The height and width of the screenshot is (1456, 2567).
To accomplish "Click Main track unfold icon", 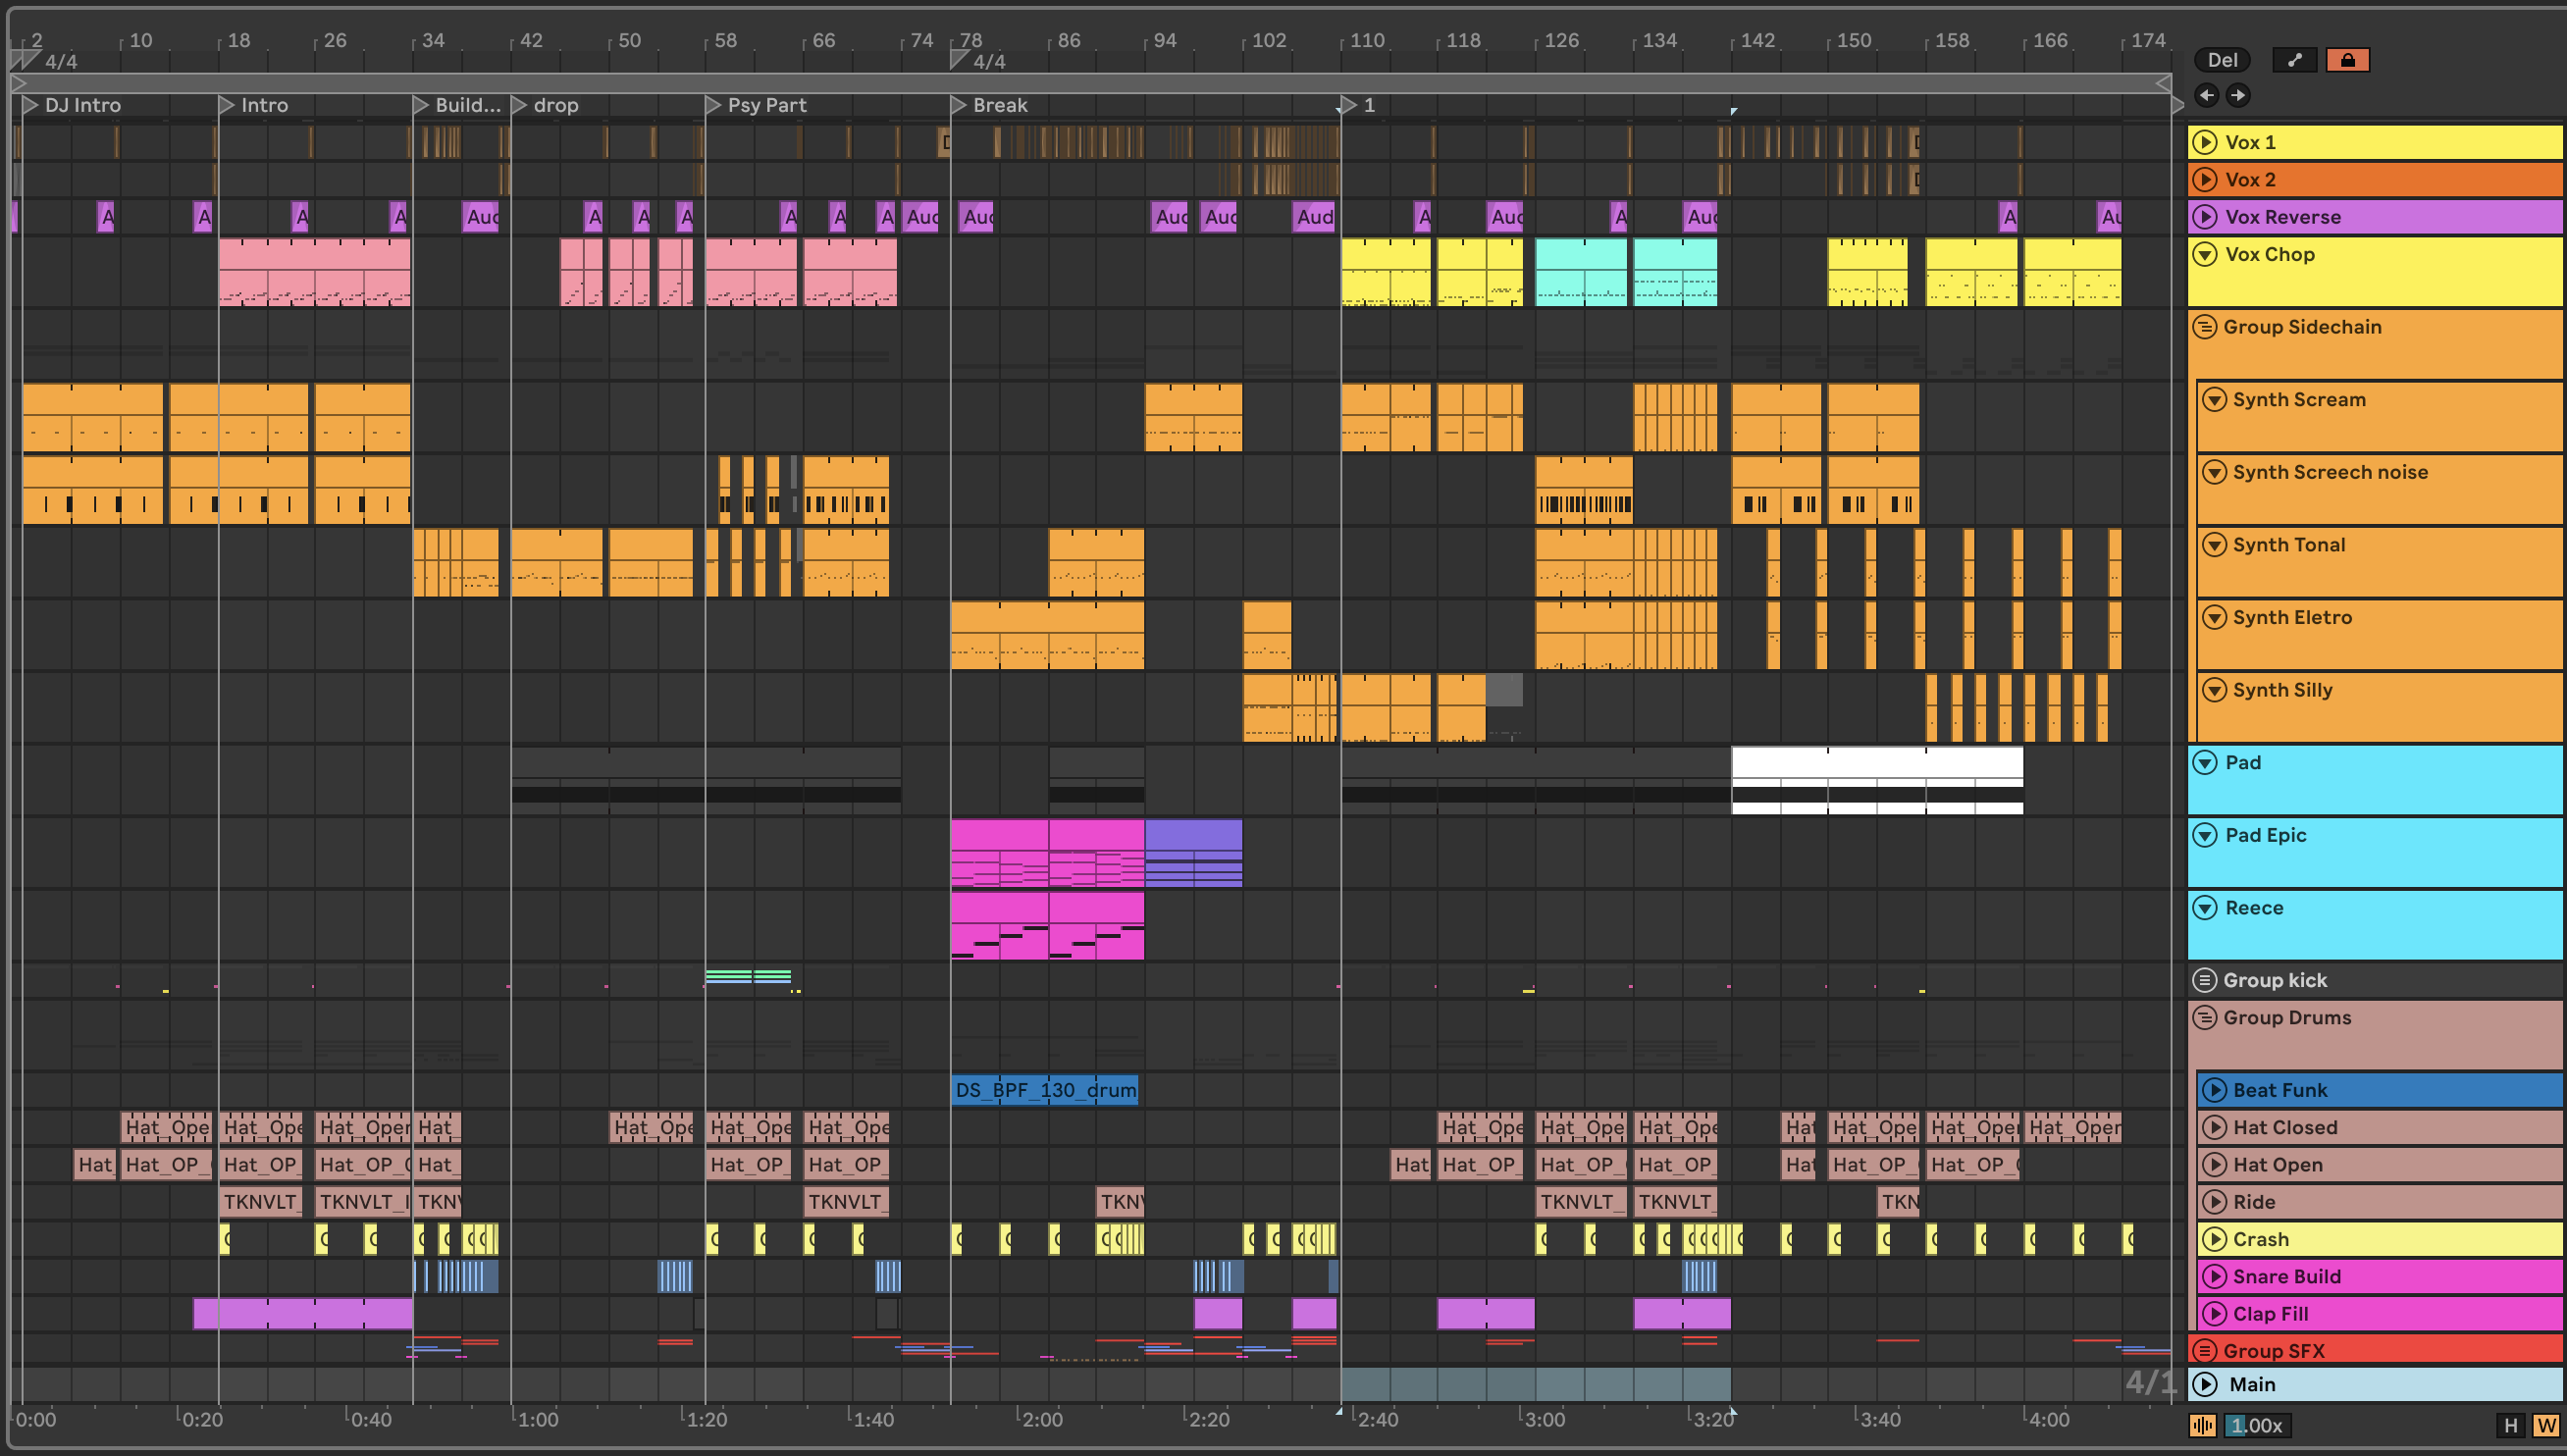I will [x=2204, y=1384].
